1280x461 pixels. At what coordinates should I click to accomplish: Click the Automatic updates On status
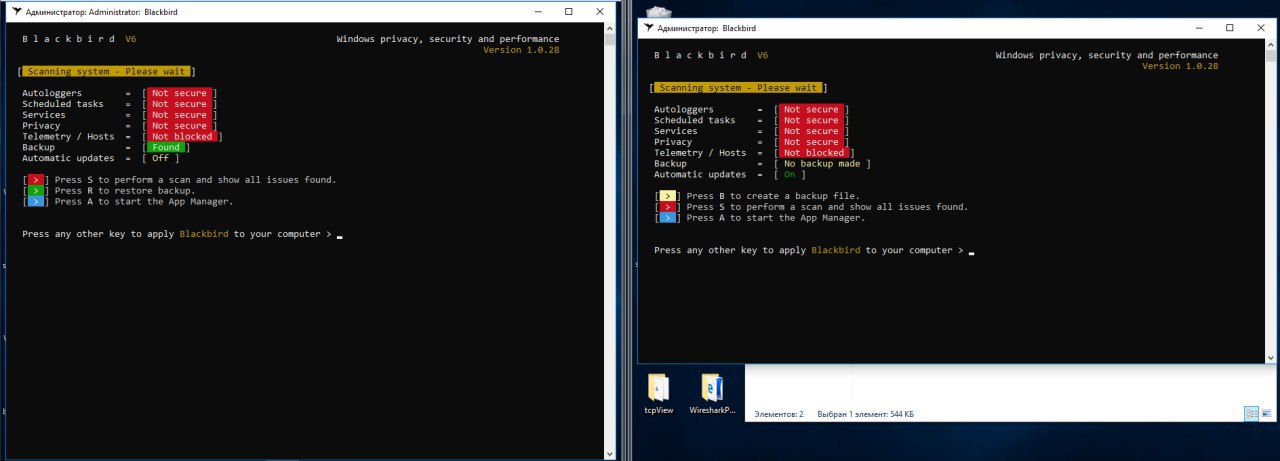coord(789,174)
